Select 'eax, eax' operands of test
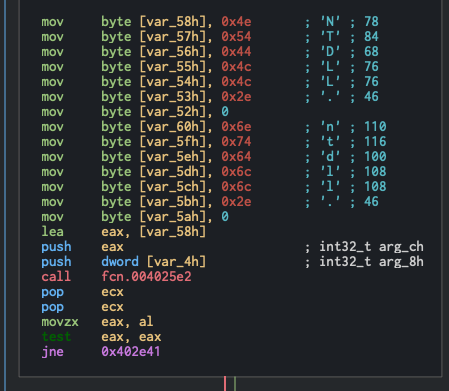 [x=131, y=337]
